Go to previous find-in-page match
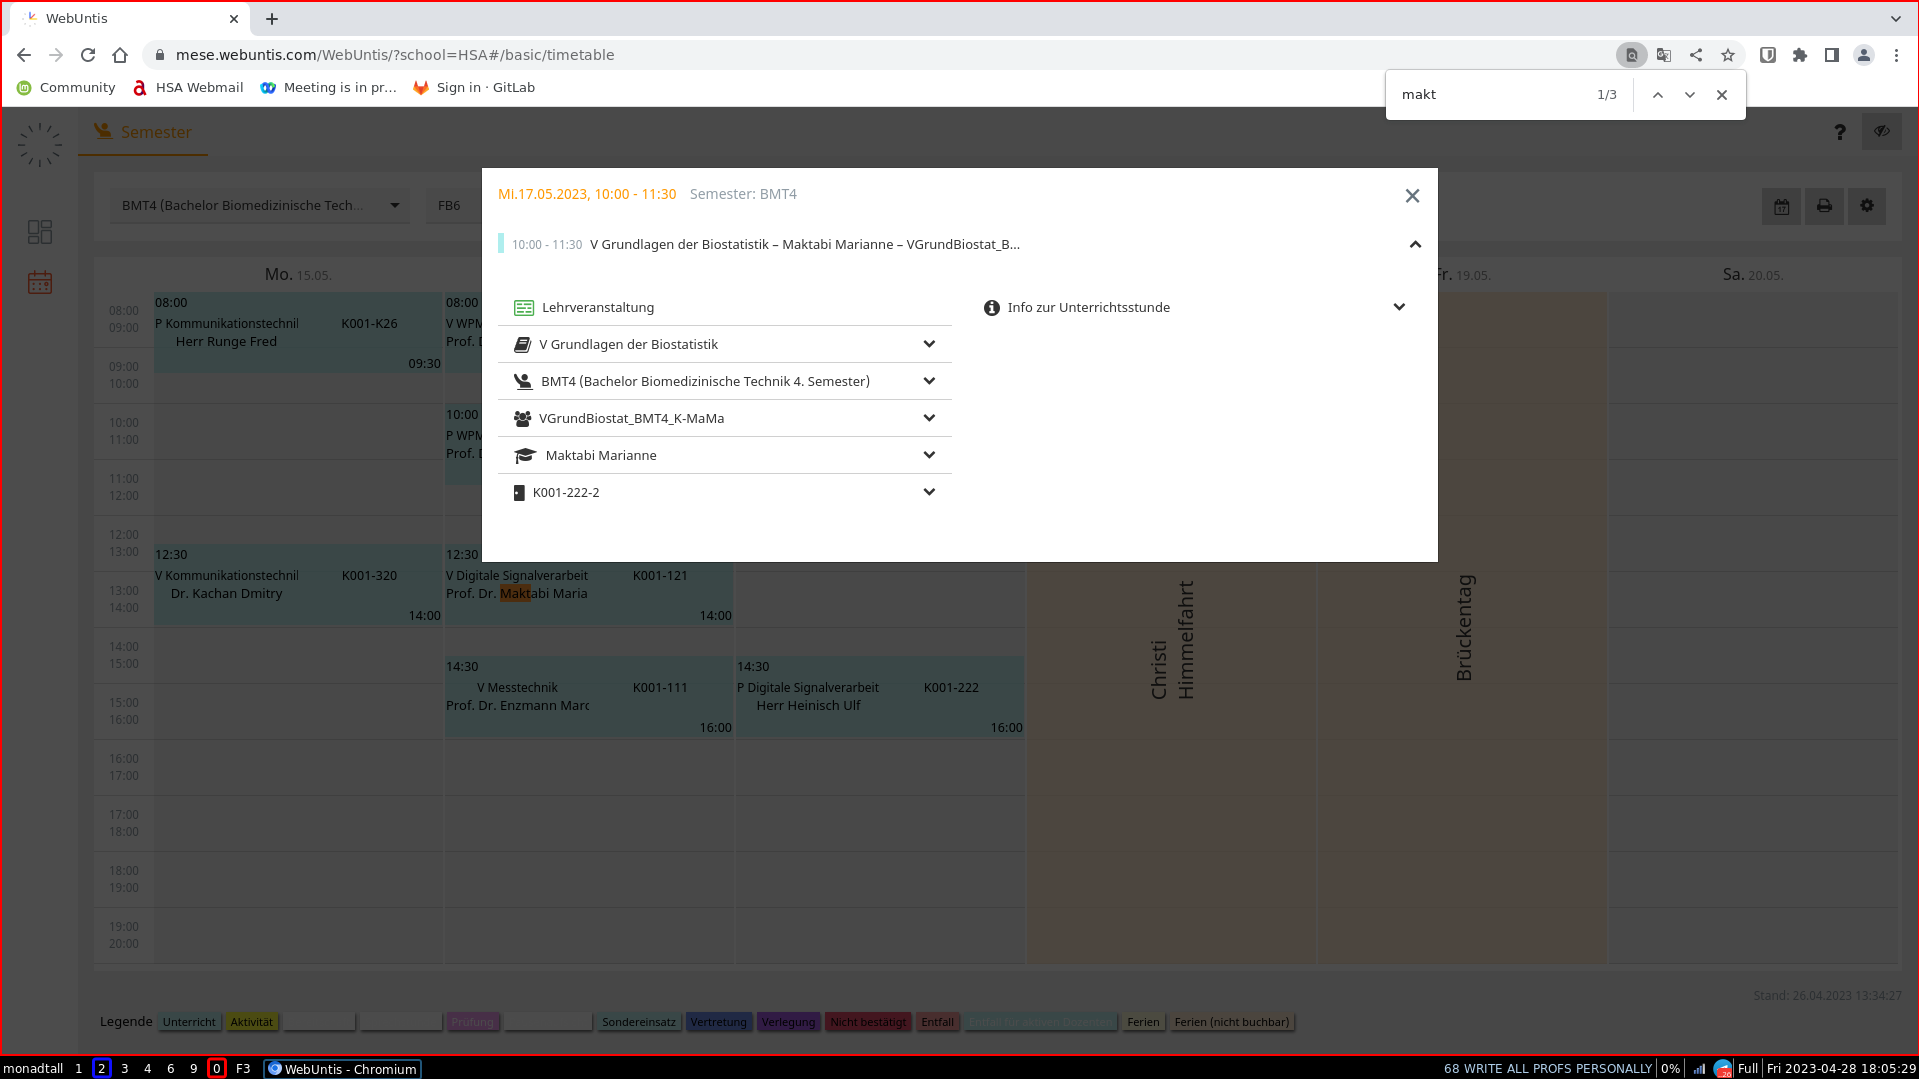 point(1657,95)
